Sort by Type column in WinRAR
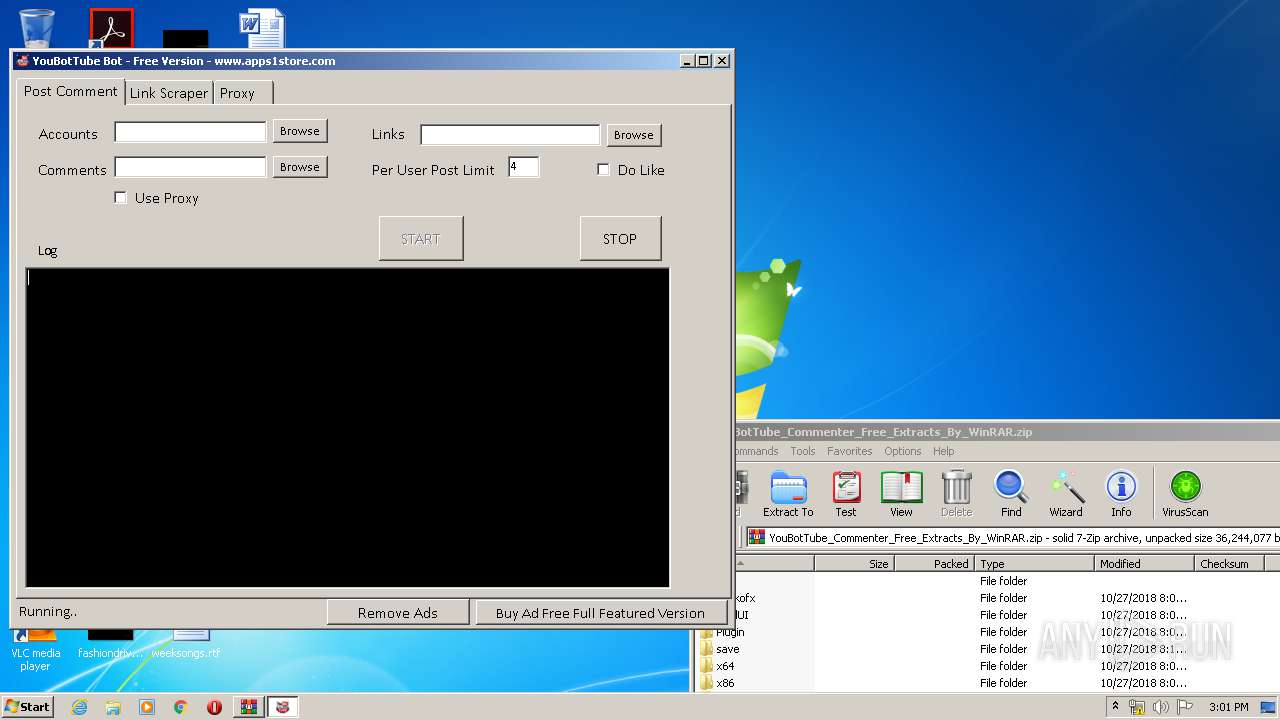 pos(1035,564)
